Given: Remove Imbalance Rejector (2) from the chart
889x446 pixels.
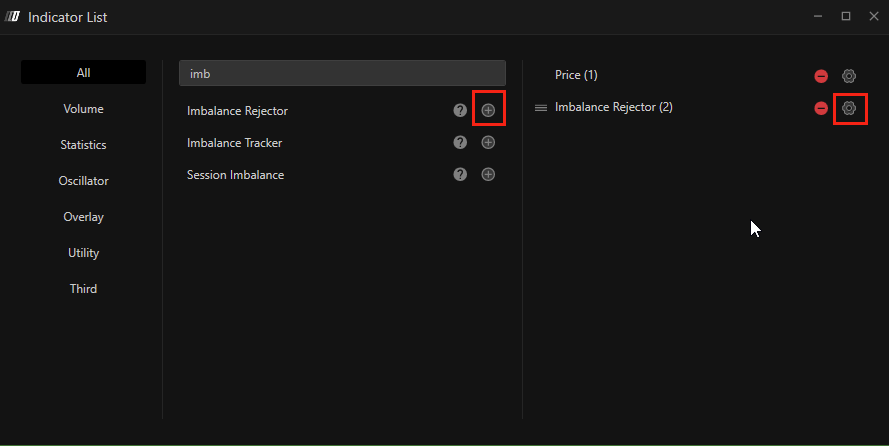Looking at the screenshot, I should (x=821, y=108).
